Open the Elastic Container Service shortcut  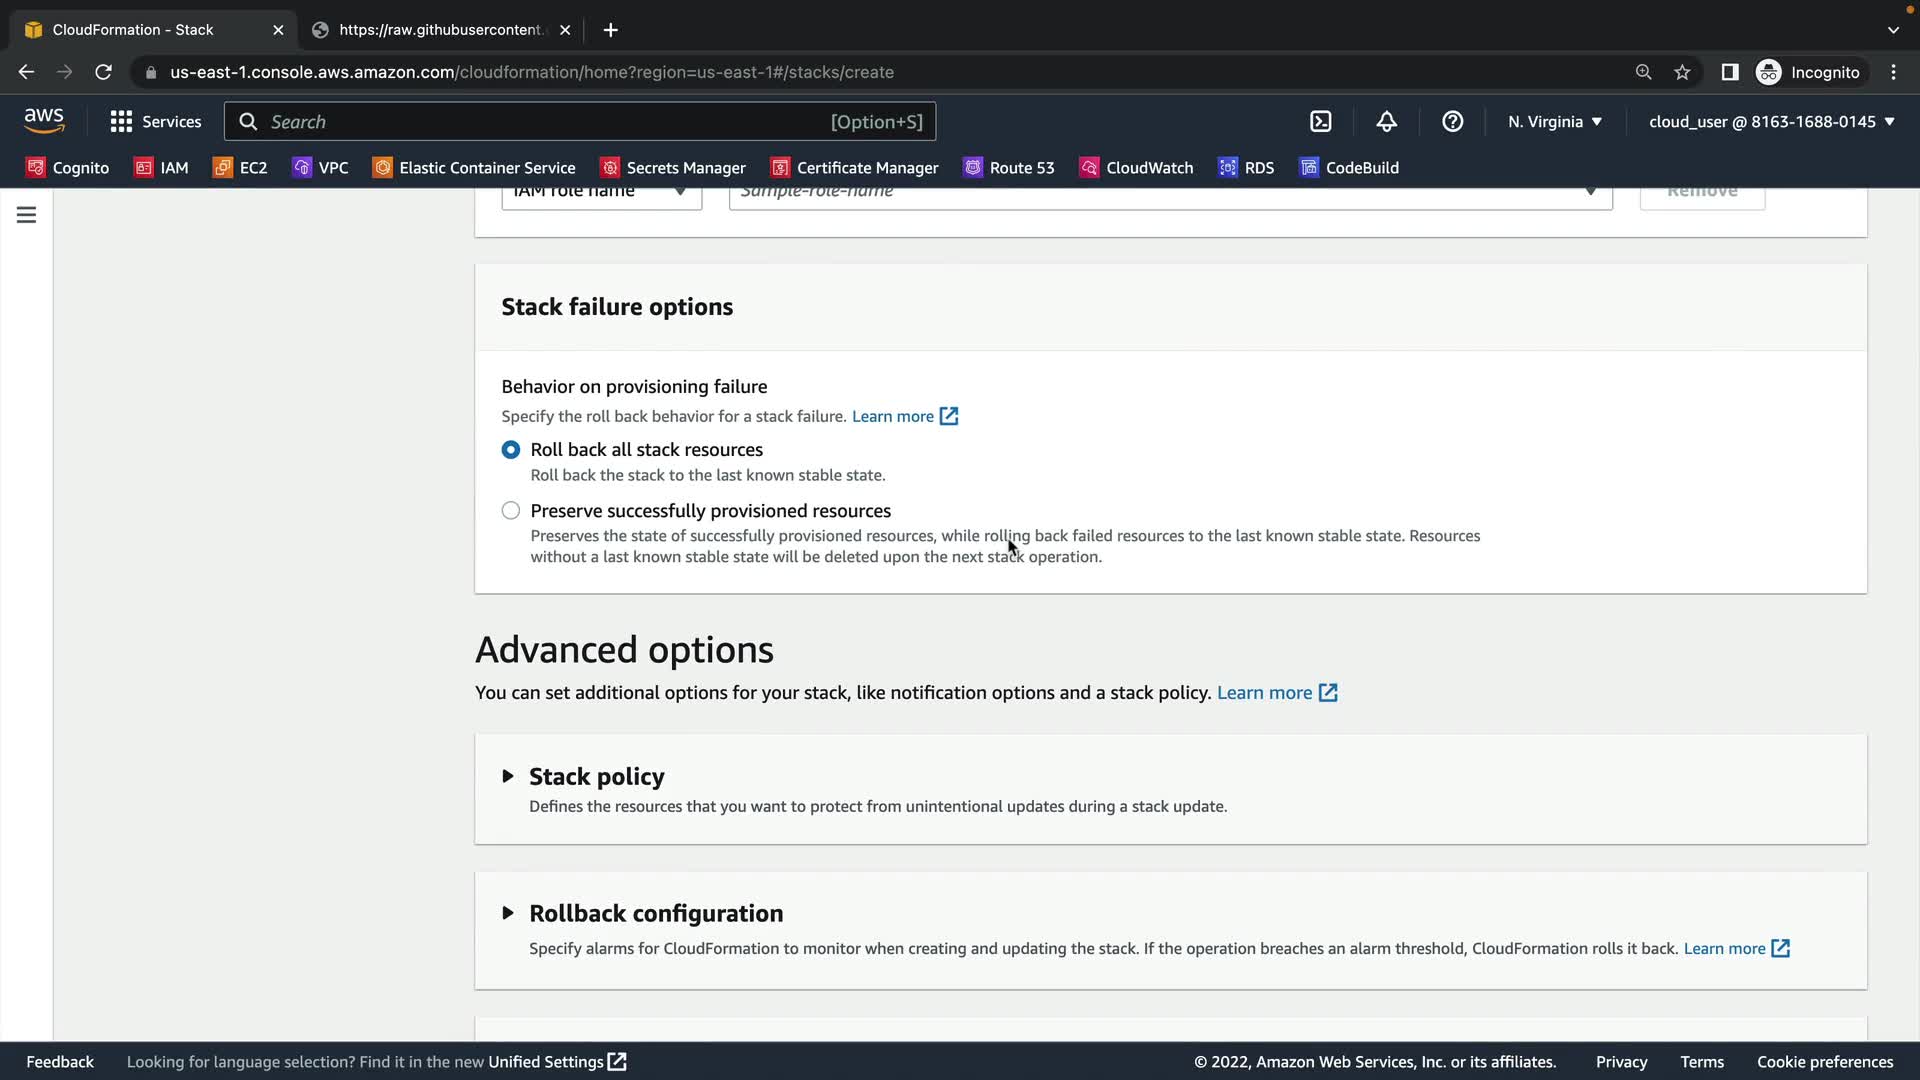474,167
